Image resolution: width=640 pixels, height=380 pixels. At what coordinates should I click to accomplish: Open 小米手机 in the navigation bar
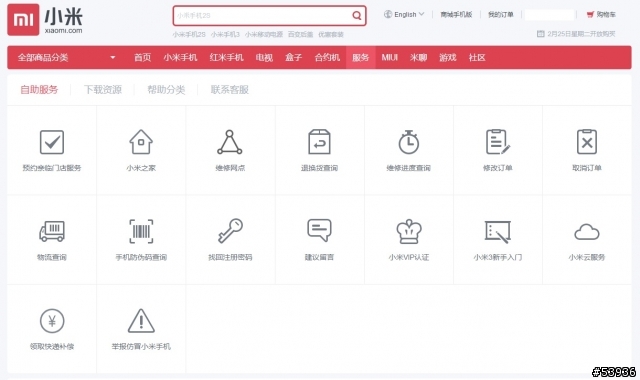point(180,58)
